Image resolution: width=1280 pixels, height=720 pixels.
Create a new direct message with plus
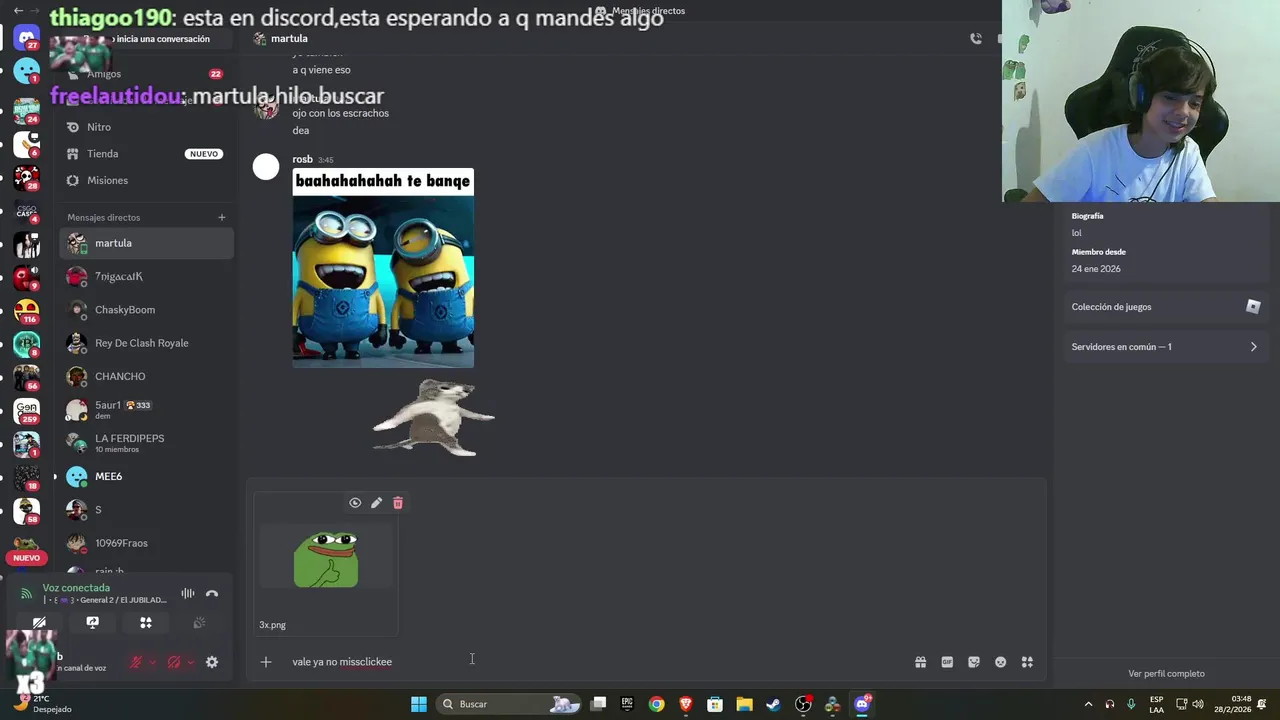click(222, 217)
